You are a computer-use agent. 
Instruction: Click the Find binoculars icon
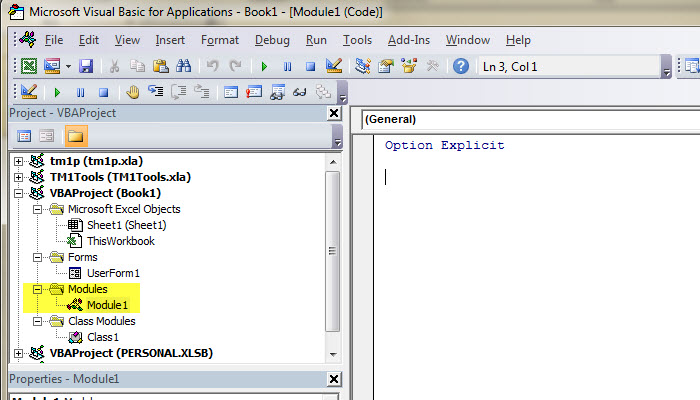183,66
